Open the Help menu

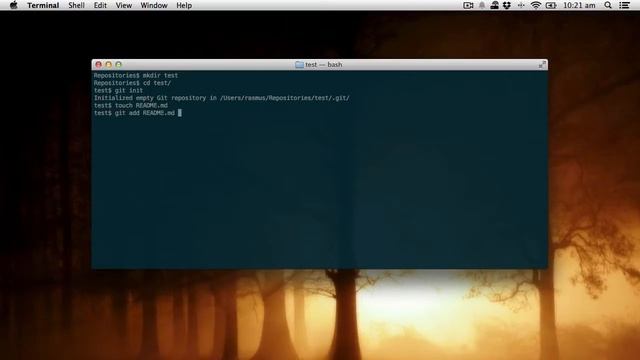(x=184, y=5)
